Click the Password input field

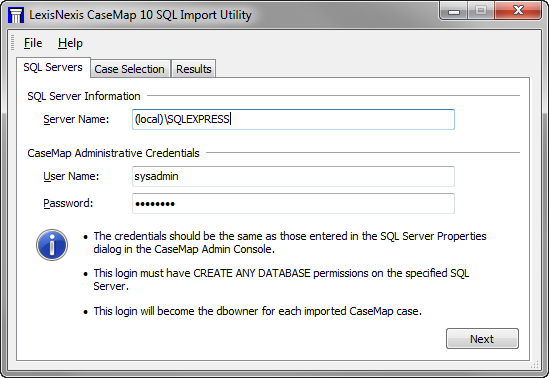click(x=293, y=203)
